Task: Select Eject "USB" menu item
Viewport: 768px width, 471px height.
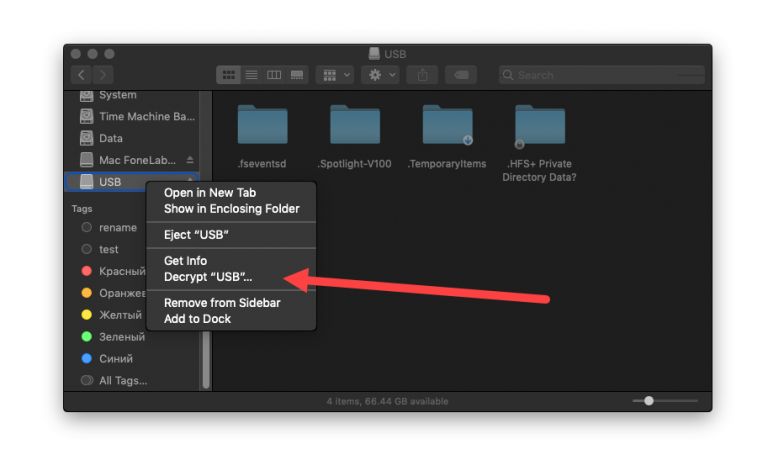Action: [196, 234]
